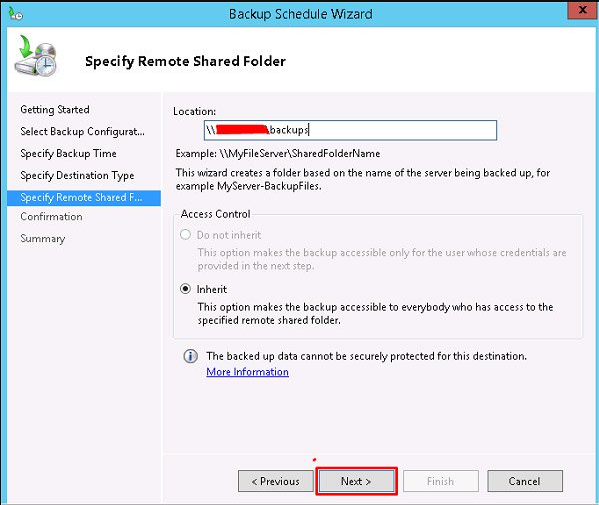Click the Confirmation step in sidebar

[x=51, y=217]
